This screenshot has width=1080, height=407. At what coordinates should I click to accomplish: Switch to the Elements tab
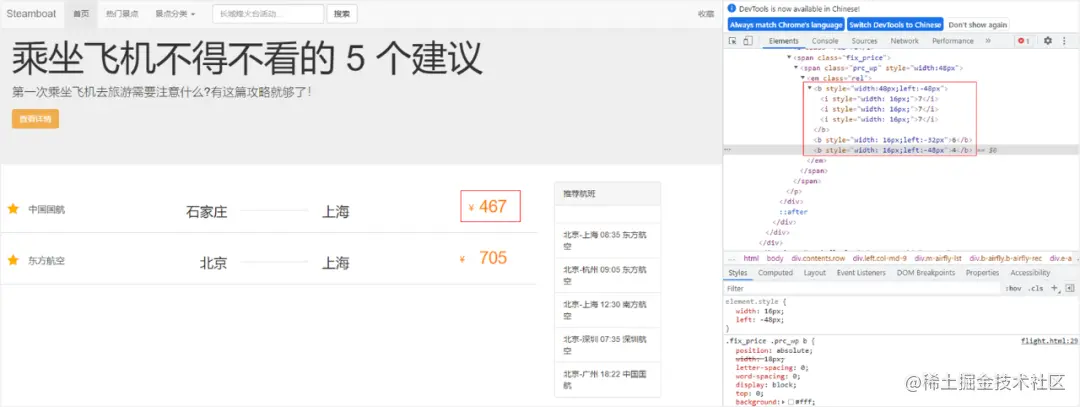pyautogui.click(x=783, y=41)
